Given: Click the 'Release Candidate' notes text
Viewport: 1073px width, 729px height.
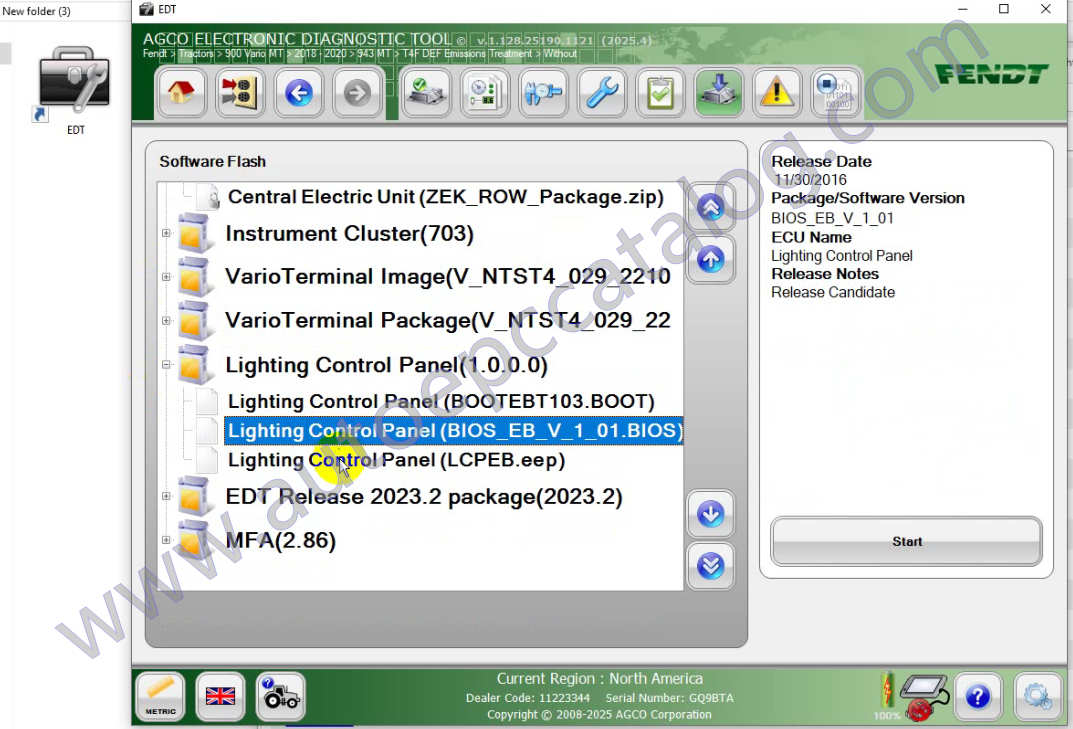Looking at the screenshot, I should click(833, 292).
